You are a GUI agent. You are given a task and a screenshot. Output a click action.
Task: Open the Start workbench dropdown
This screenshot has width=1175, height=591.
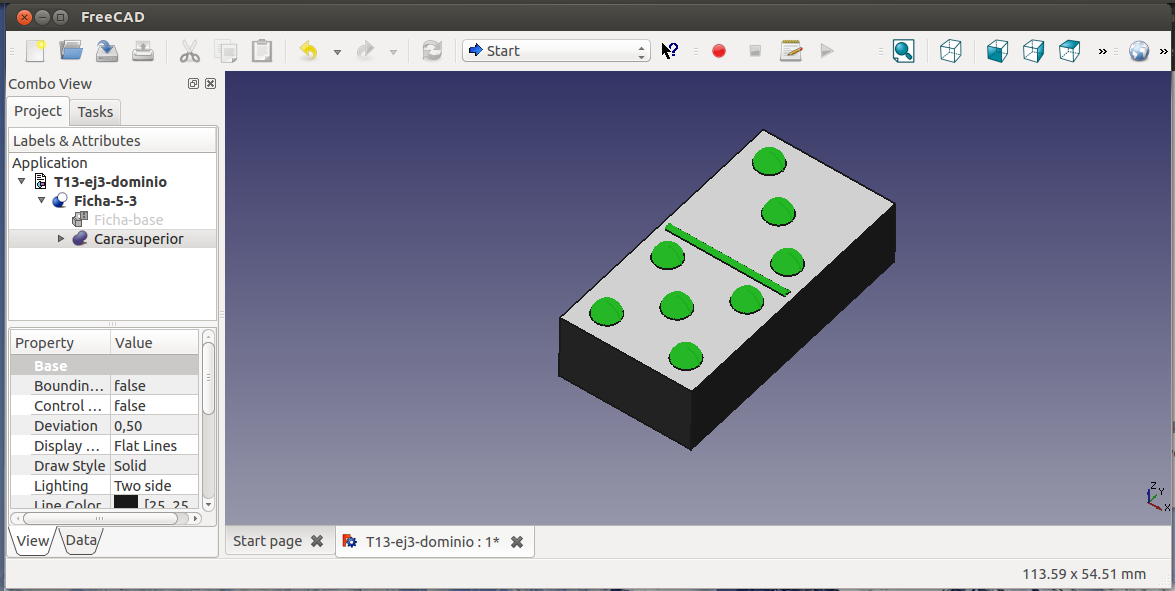point(556,51)
